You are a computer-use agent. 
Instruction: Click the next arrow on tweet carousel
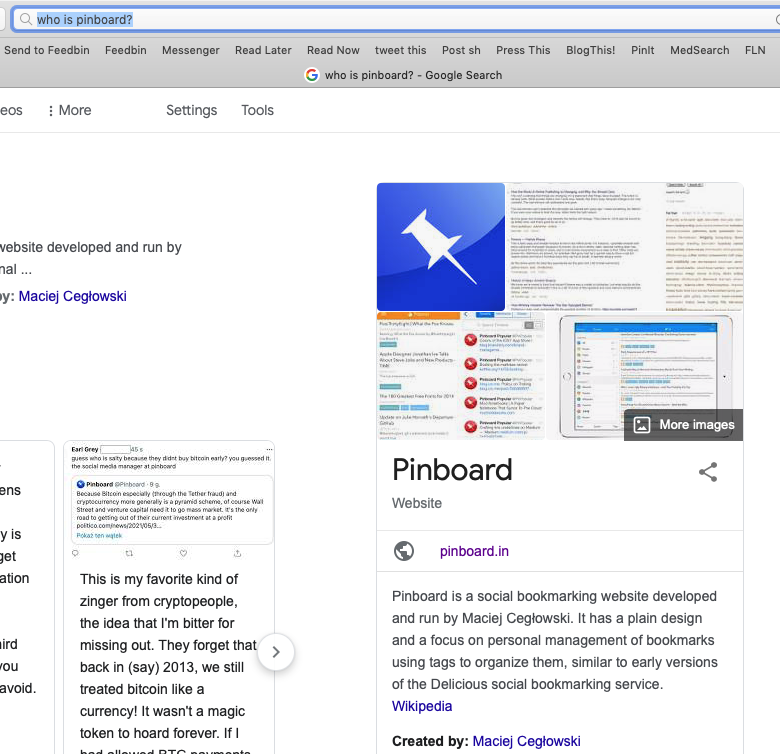click(x=276, y=652)
